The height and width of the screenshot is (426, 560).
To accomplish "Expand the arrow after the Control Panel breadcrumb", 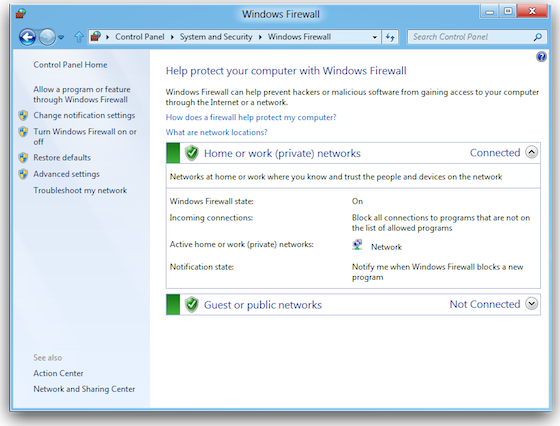I will tap(172, 37).
